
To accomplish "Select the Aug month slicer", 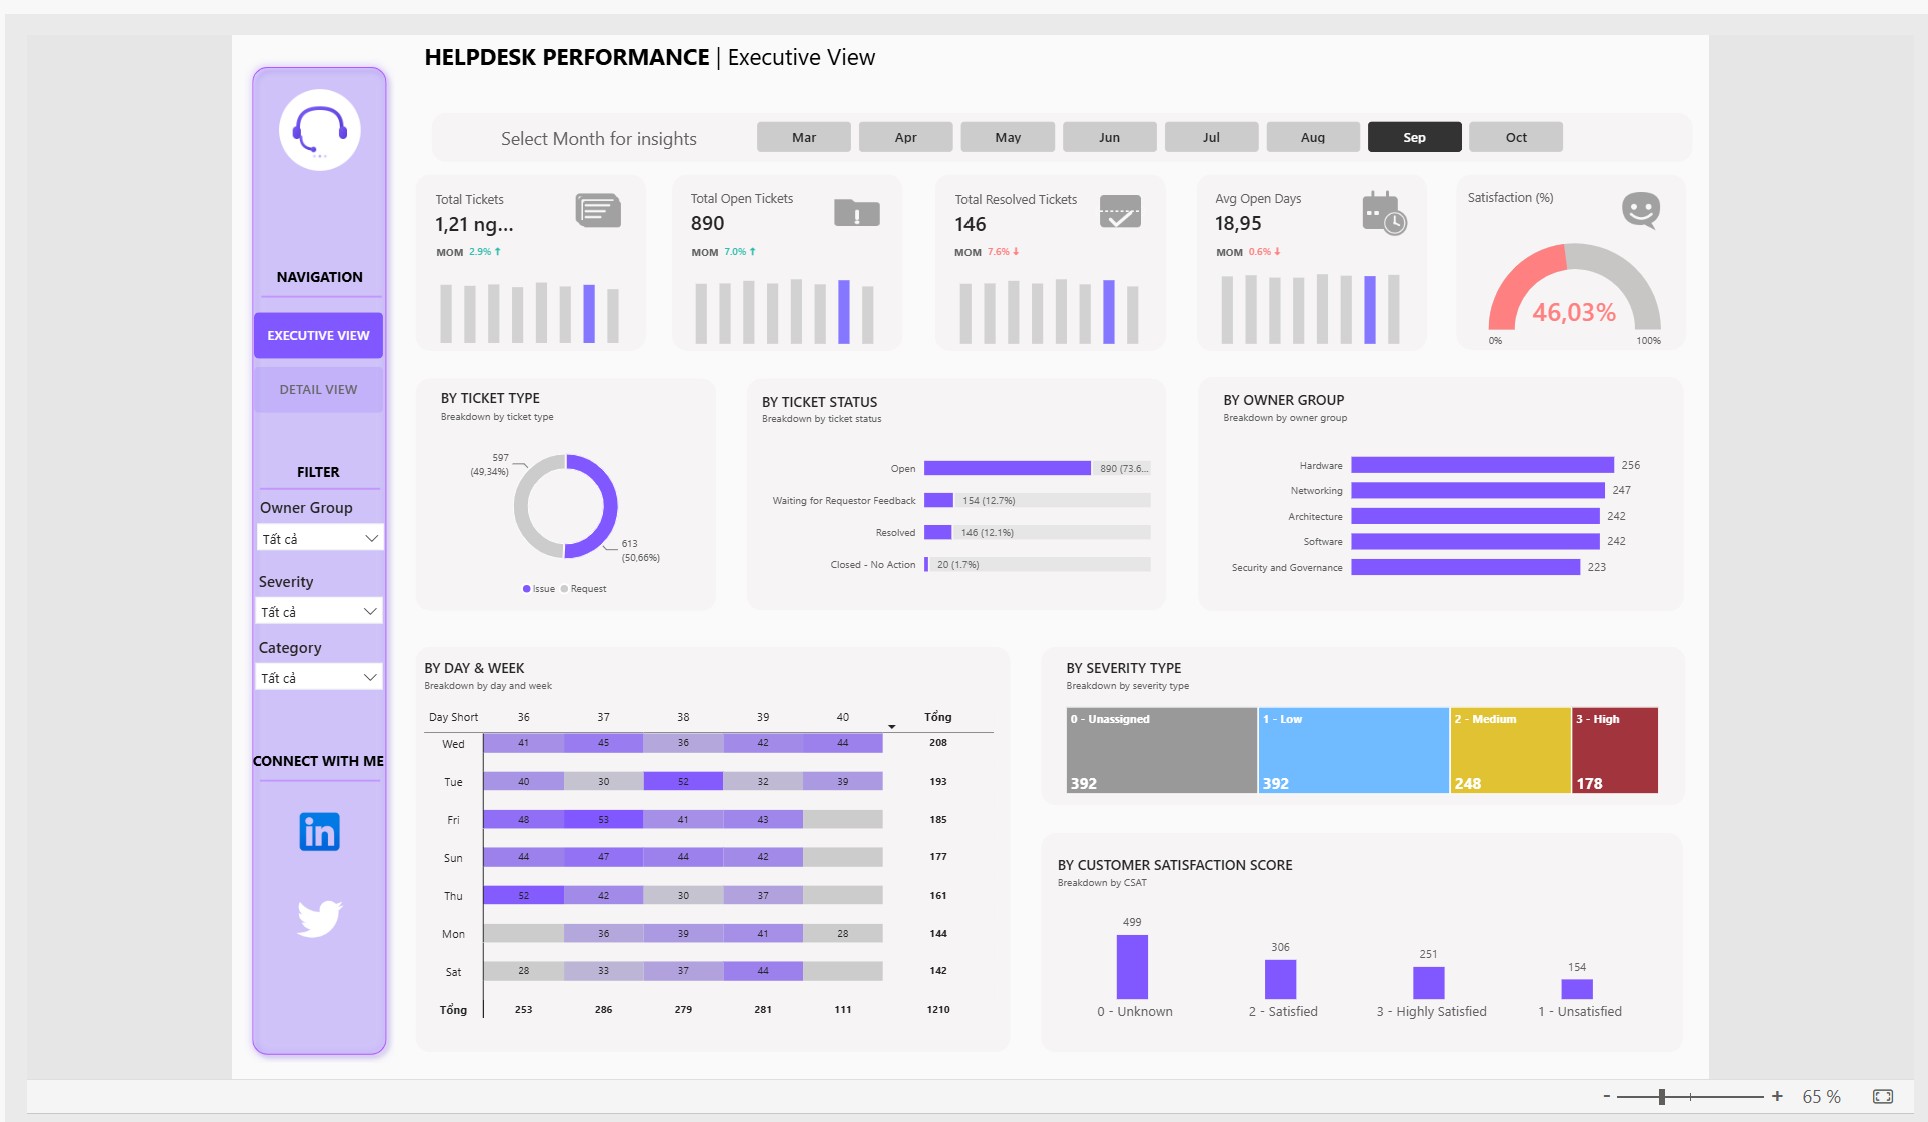I will (x=1312, y=137).
